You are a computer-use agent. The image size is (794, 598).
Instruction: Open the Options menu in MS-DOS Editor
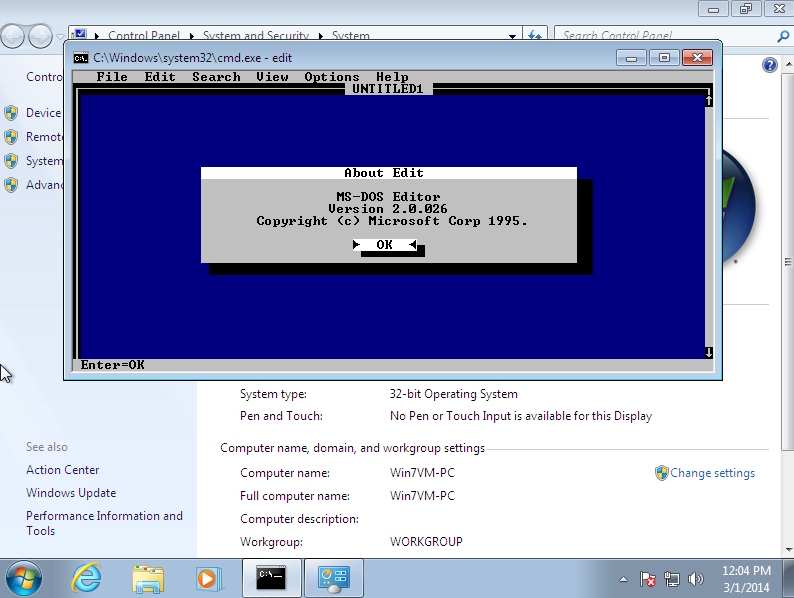[331, 77]
